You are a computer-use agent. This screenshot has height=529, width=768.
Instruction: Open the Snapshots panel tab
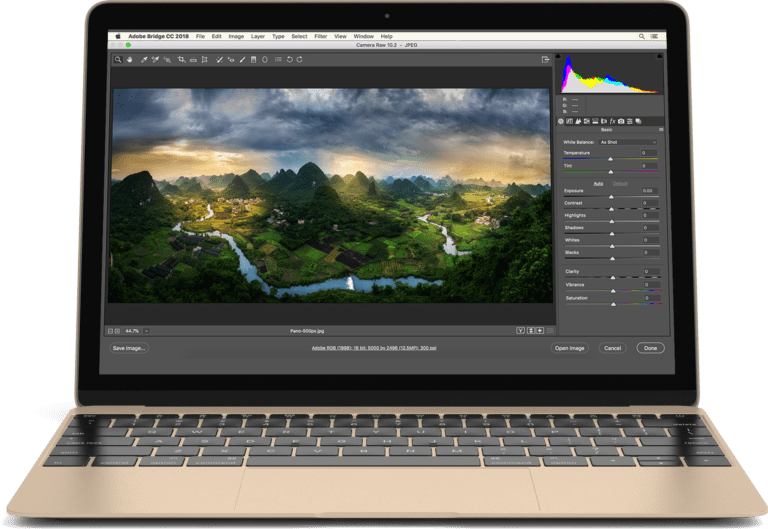click(638, 121)
